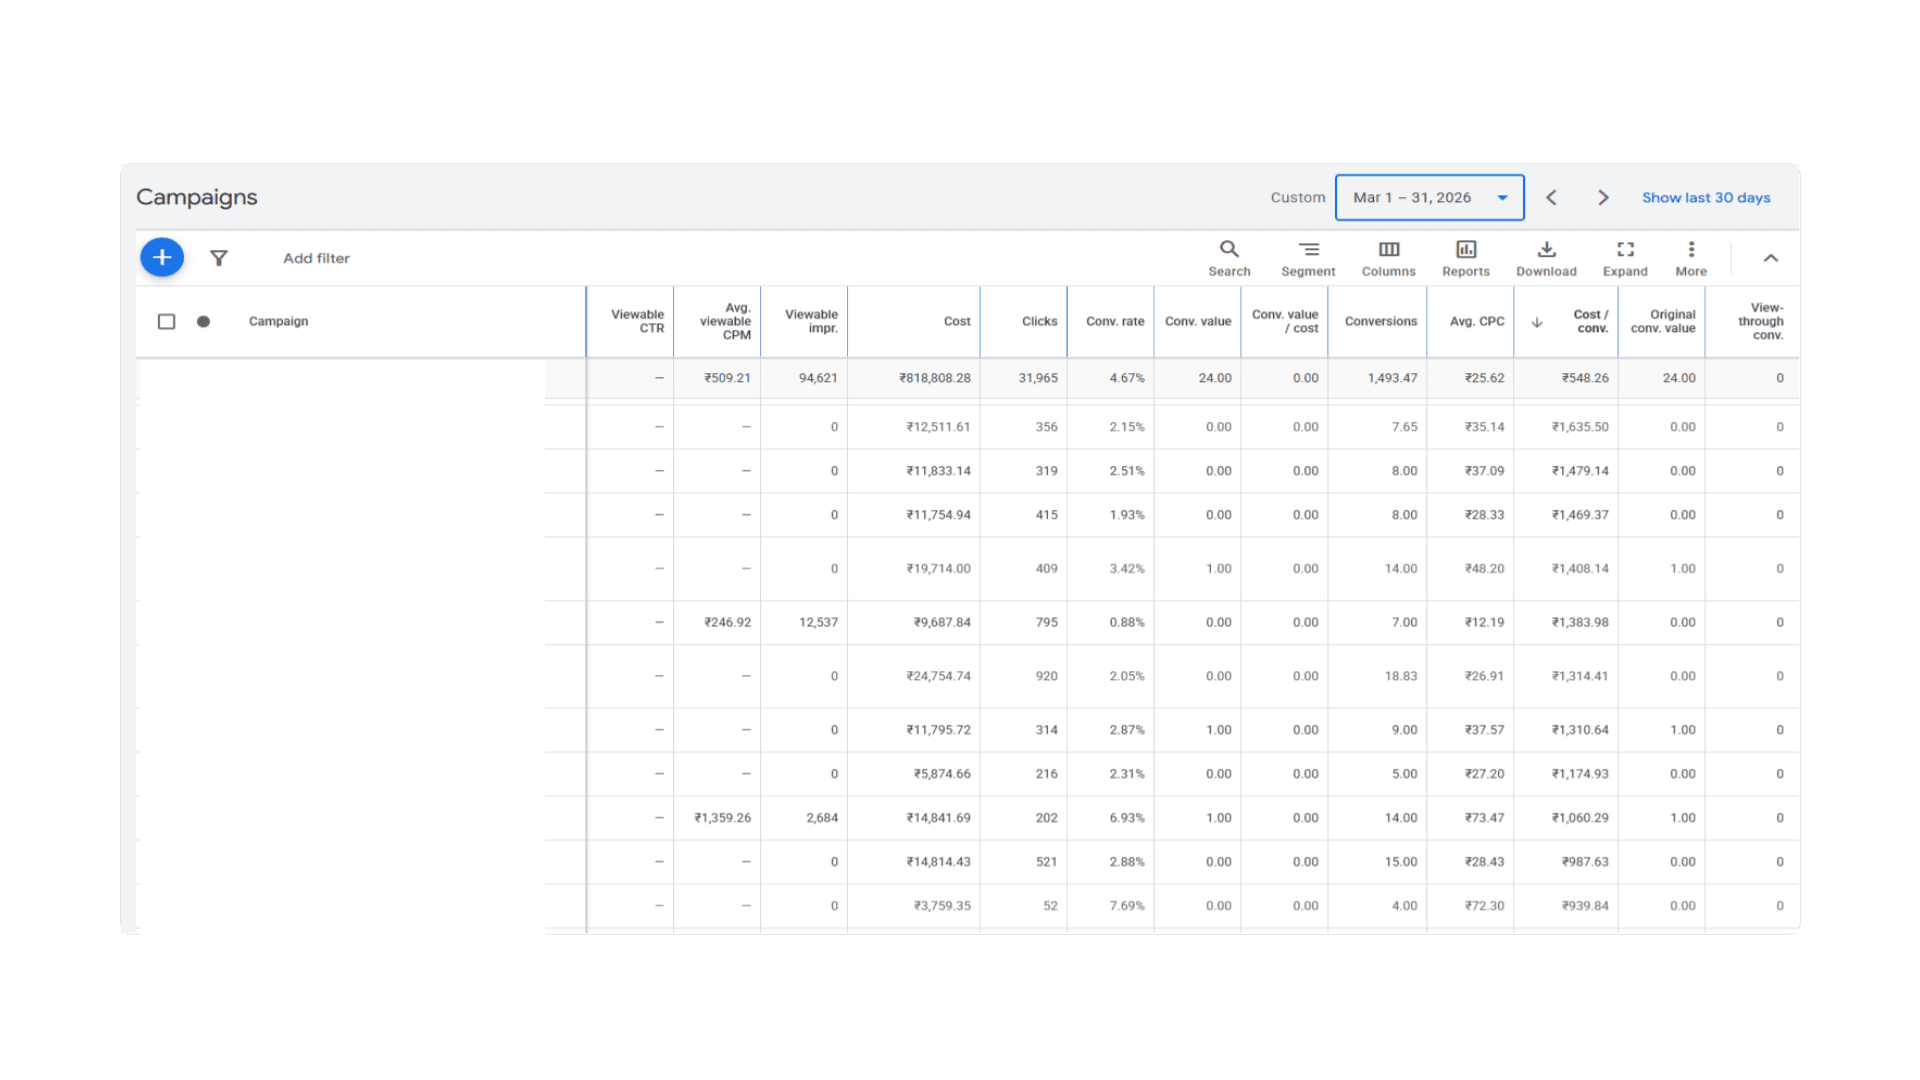Image resolution: width=1920 pixels, height=1080 pixels.
Task: Select all campaigns checkbox in header
Action: [167, 322]
